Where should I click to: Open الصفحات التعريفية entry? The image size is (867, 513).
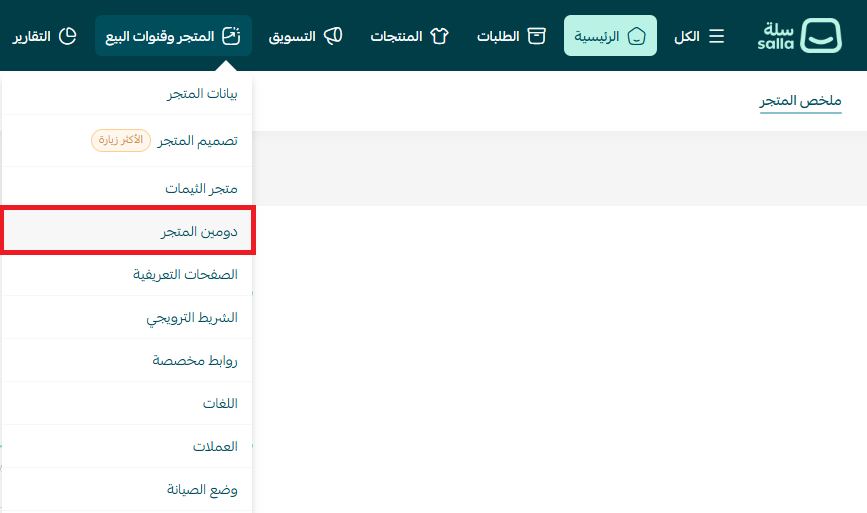127,274
